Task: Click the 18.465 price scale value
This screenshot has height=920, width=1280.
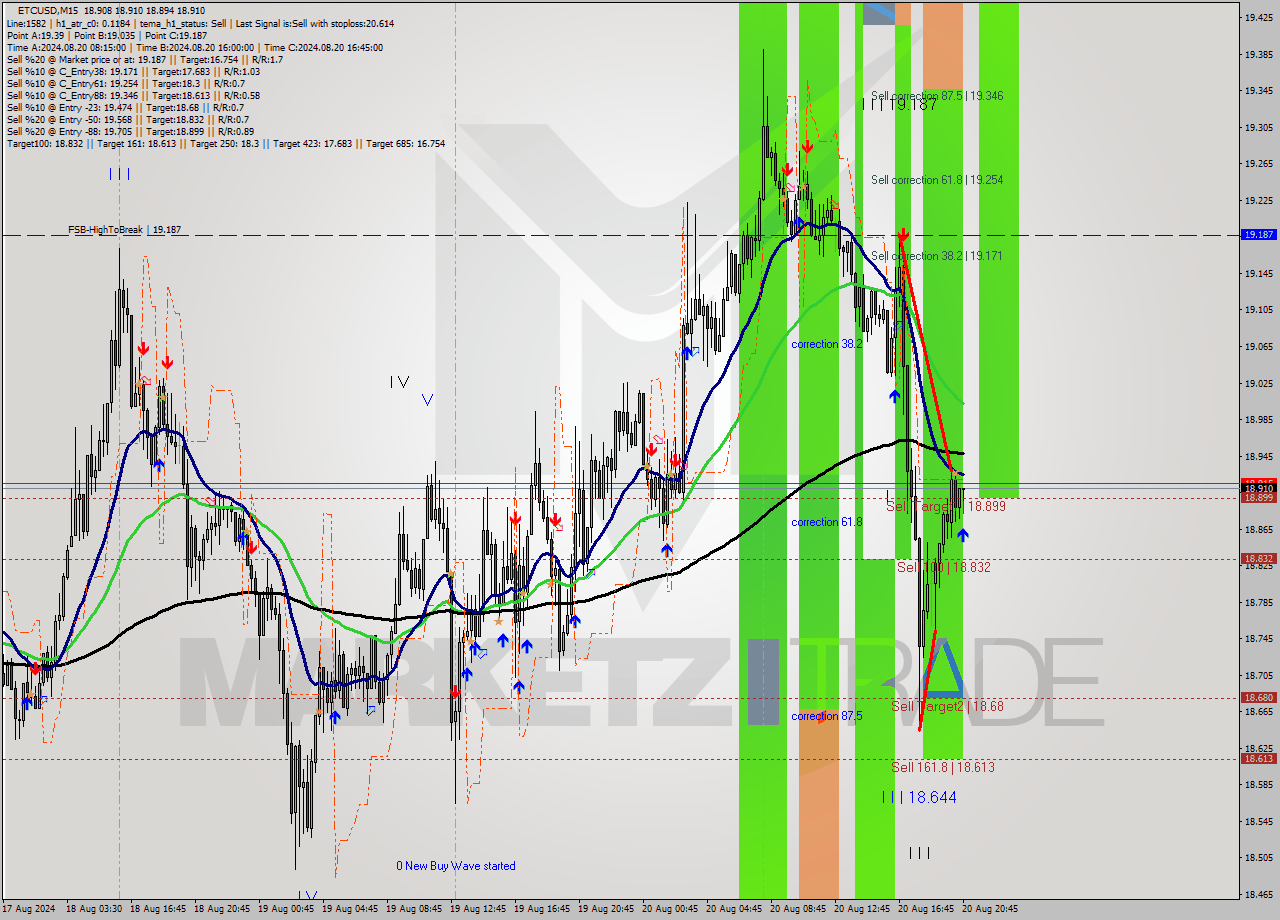Action: [1258, 894]
